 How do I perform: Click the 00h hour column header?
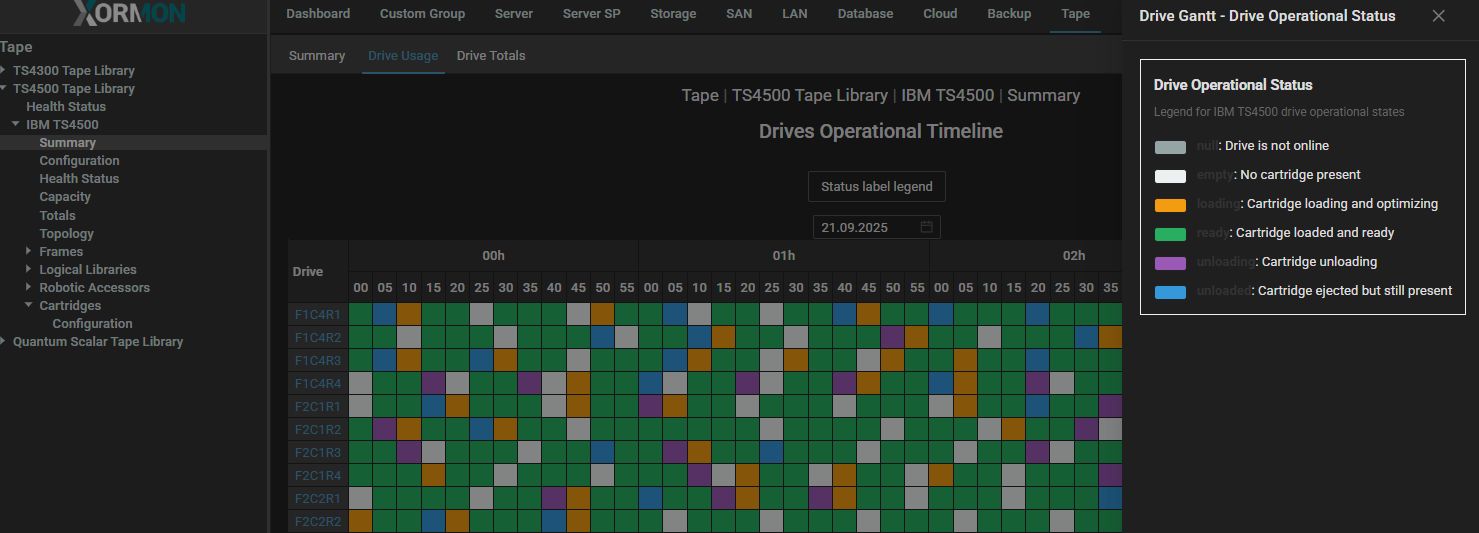[493, 256]
